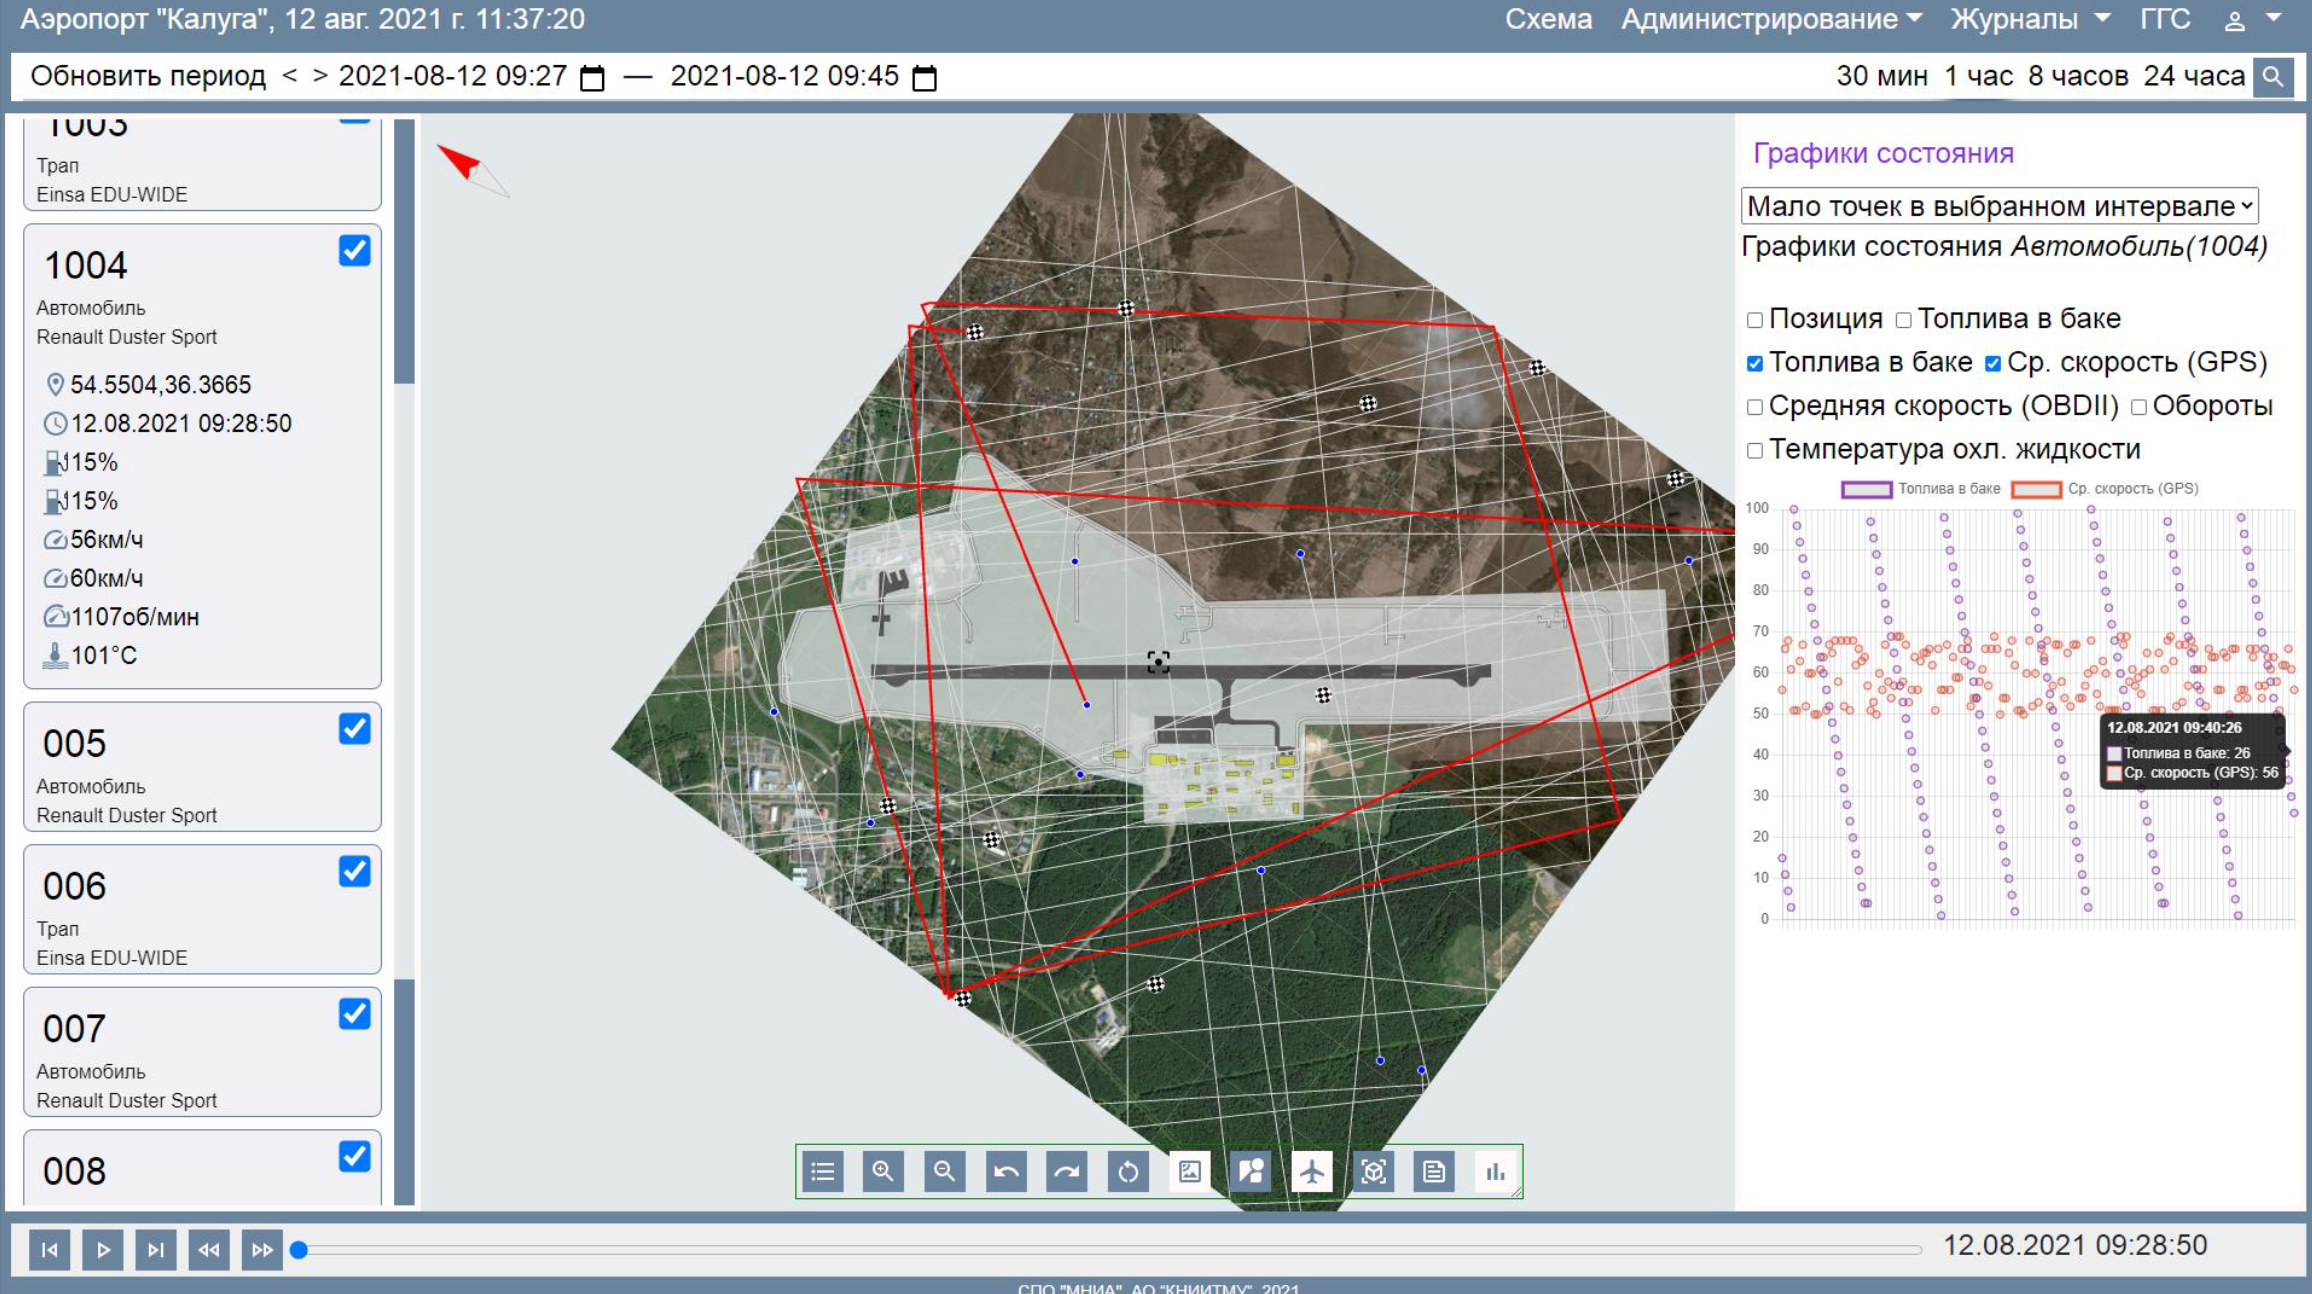Image resolution: width=2312 pixels, height=1294 pixels.
Task: Click the playback timeline slider handle
Action: coord(298,1249)
